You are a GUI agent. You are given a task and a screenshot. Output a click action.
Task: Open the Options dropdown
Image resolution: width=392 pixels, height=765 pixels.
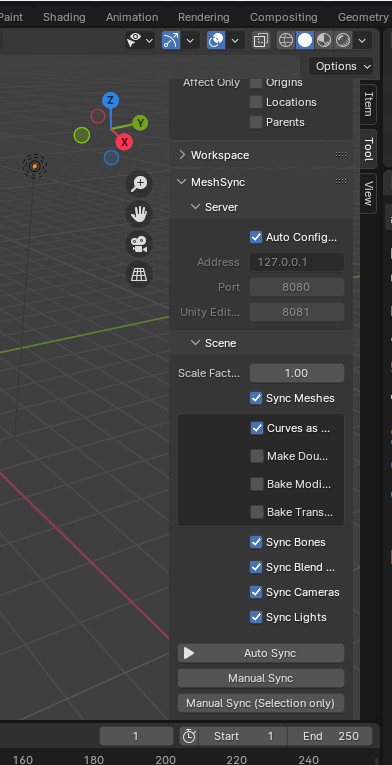(341, 66)
